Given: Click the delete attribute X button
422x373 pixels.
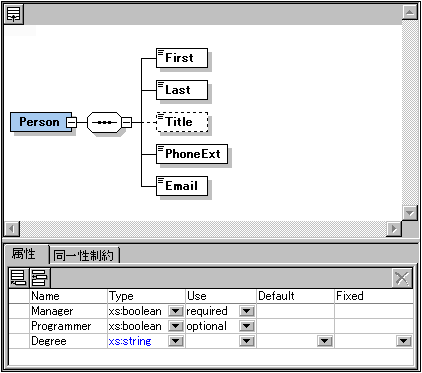Looking at the screenshot, I should [x=402, y=278].
